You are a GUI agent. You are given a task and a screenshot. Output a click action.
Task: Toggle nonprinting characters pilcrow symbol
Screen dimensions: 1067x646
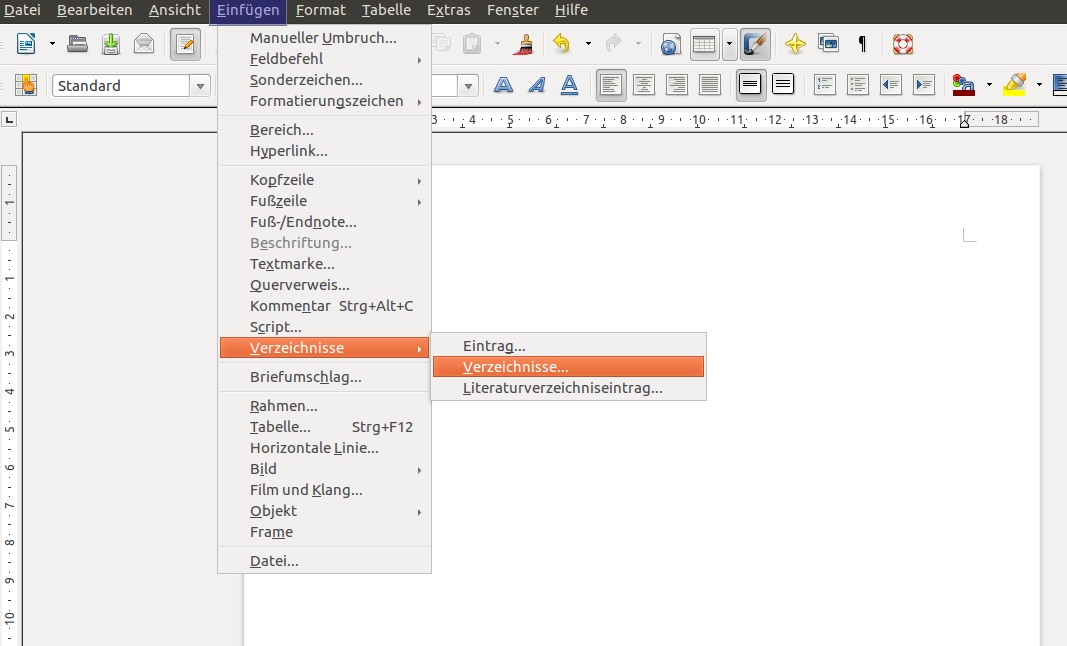click(x=862, y=44)
